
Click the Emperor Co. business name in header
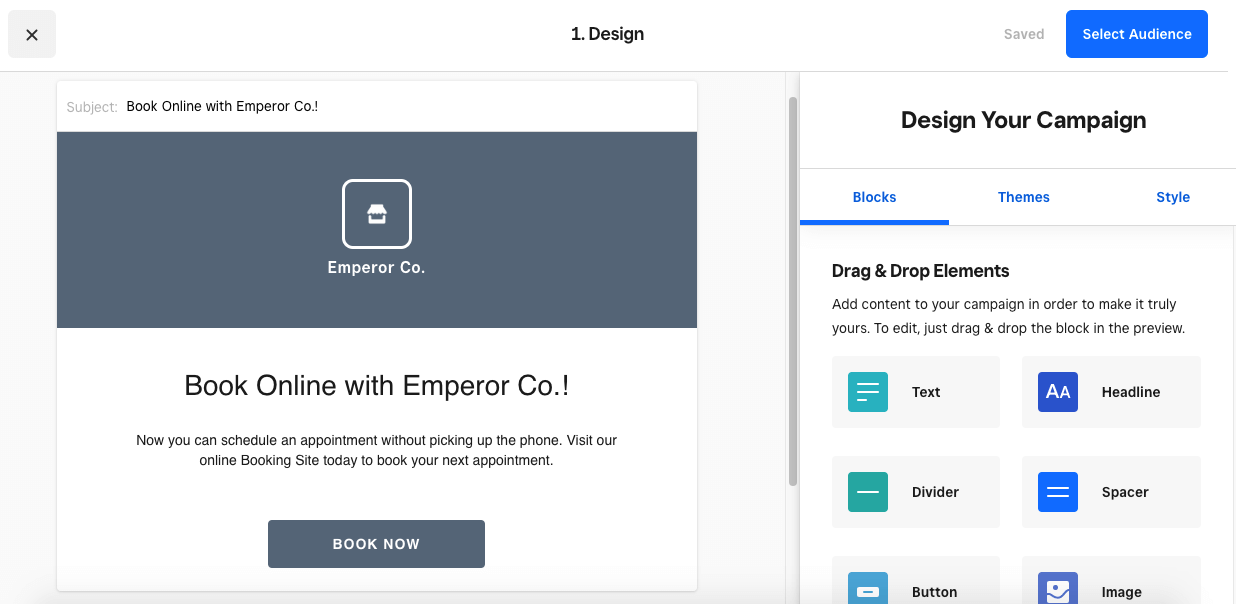click(x=377, y=268)
